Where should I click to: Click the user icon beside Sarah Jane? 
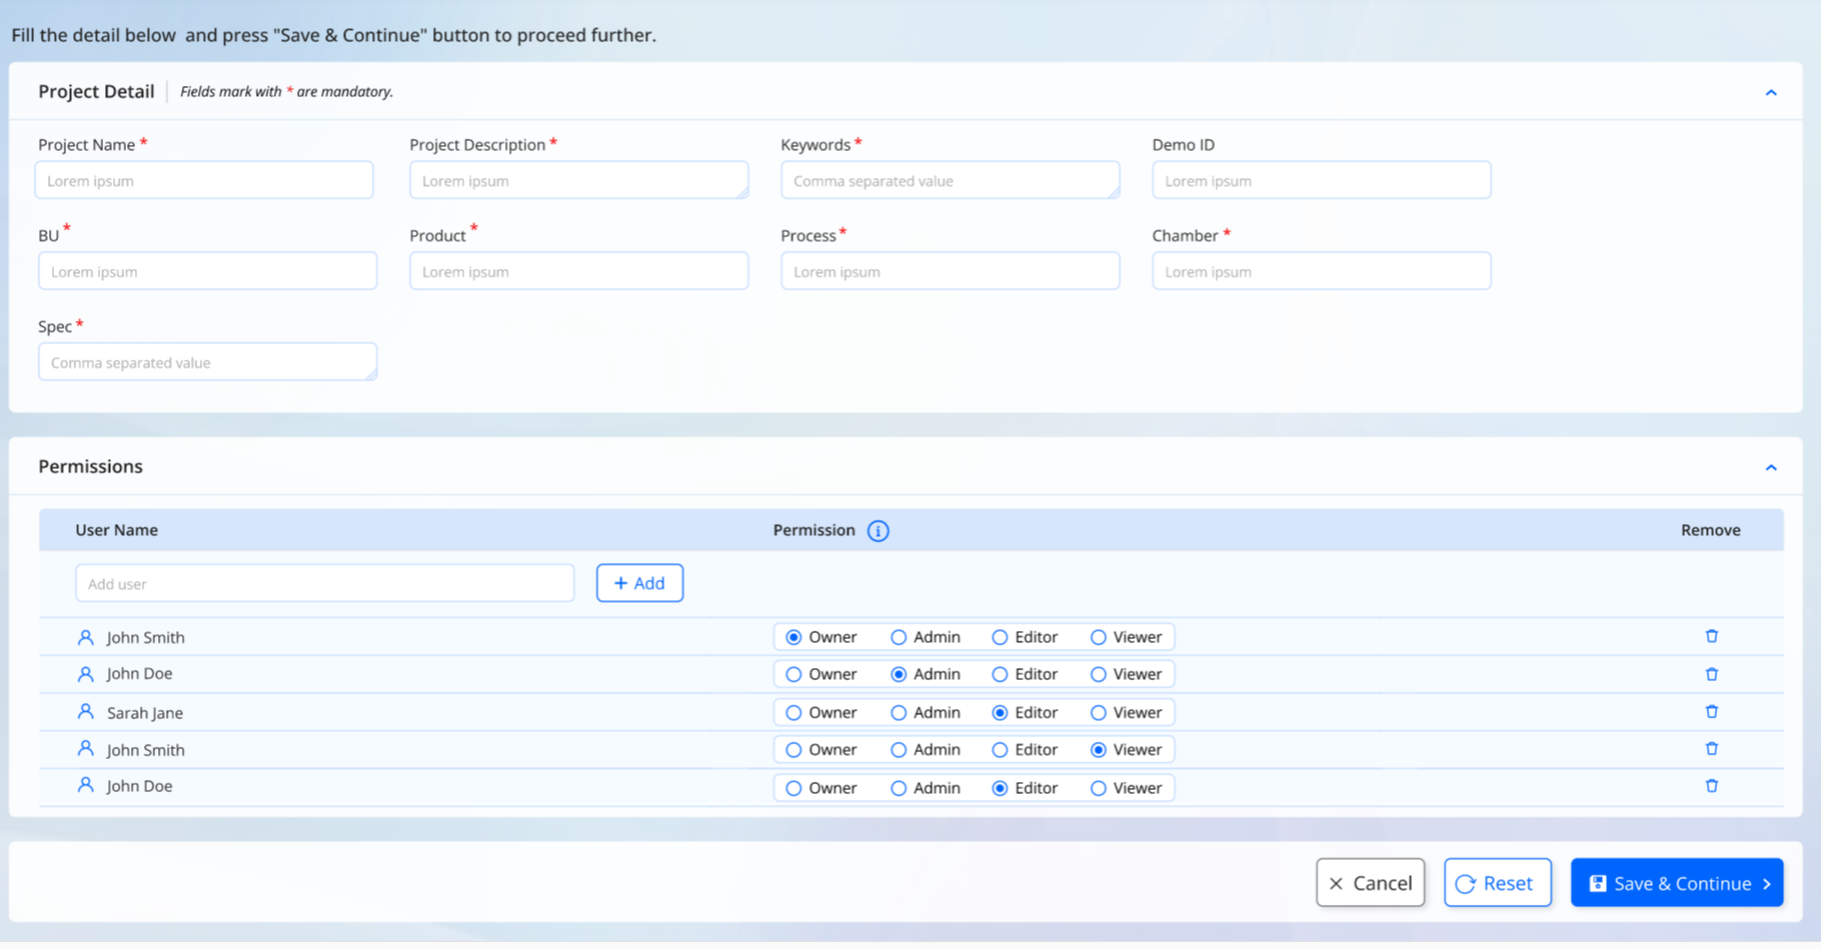86,712
